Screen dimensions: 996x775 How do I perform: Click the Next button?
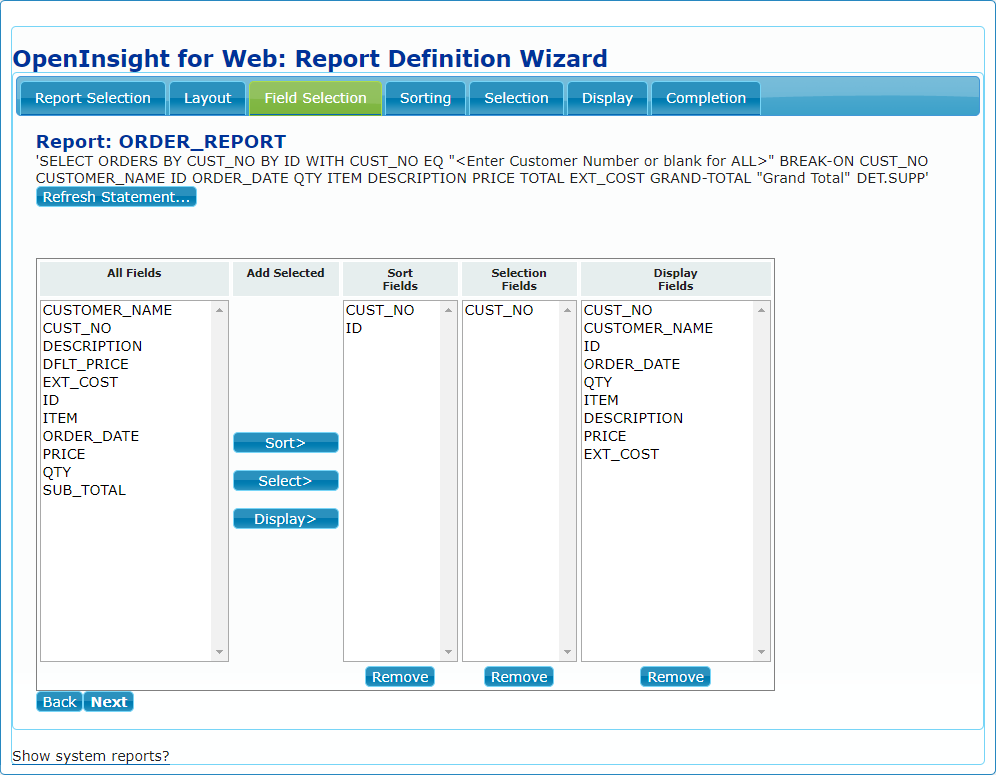point(109,702)
